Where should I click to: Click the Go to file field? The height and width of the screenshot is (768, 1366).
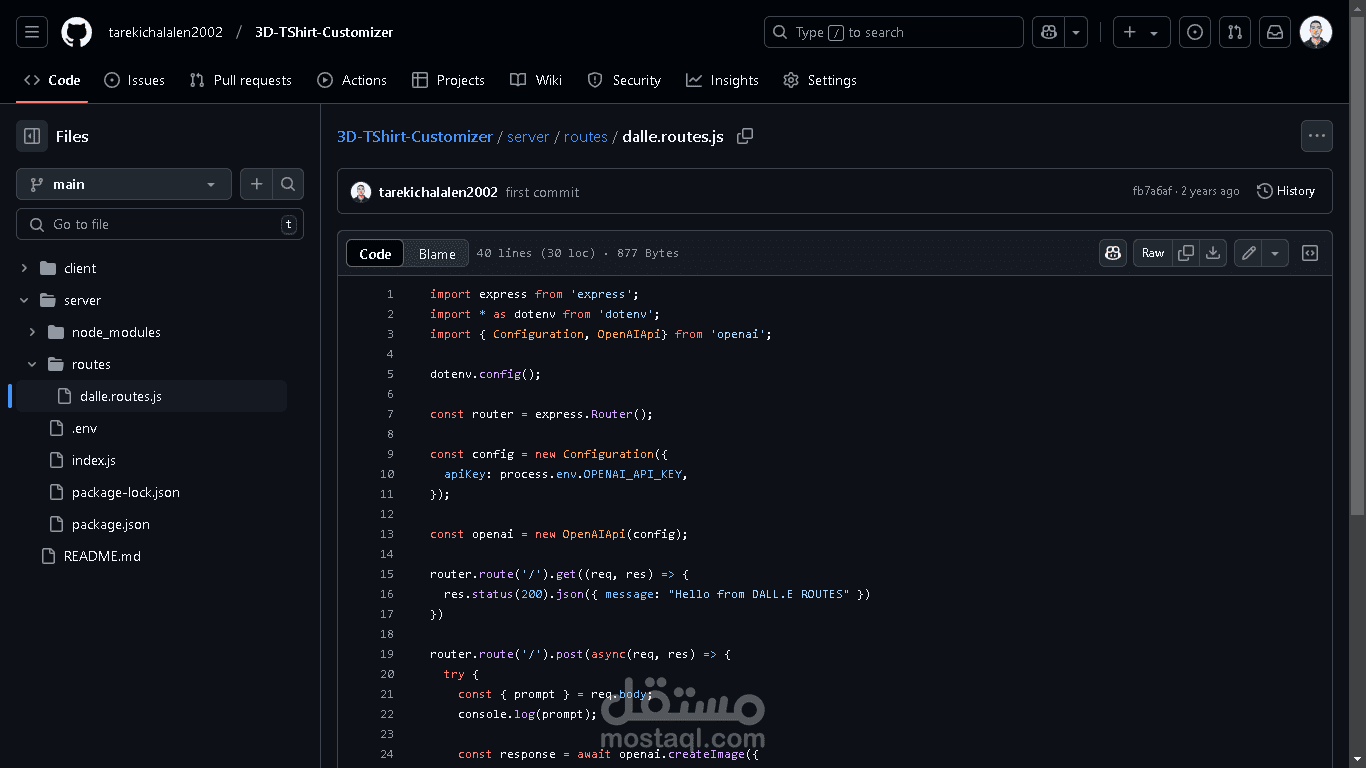pos(160,224)
